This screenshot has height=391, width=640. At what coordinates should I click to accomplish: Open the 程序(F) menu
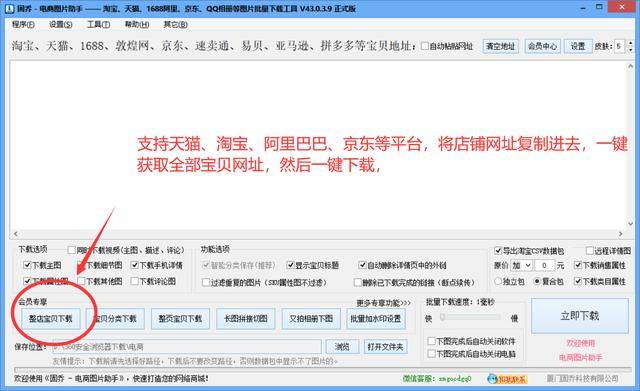(x=23, y=24)
